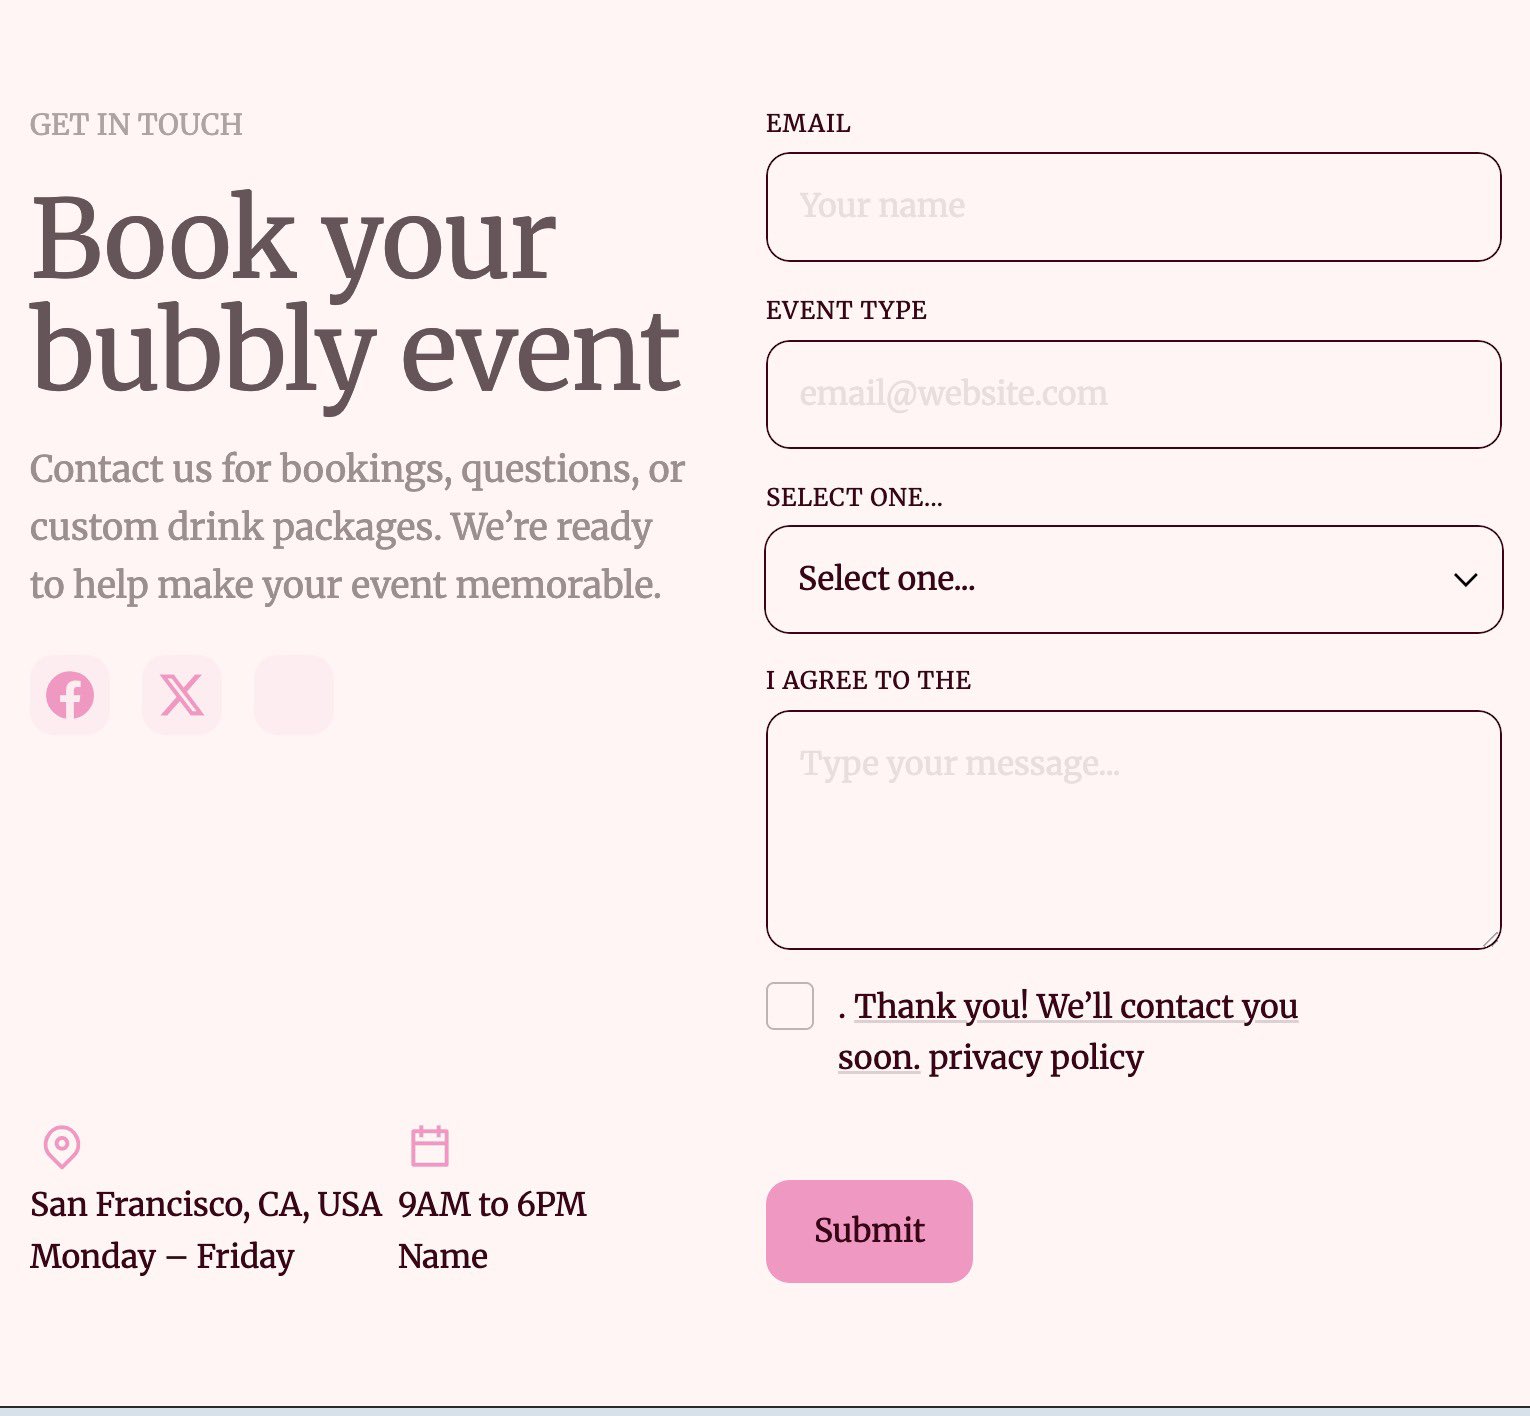Click the calendar icon above hours
The image size is (1530, 1416).
point(430,1146)
